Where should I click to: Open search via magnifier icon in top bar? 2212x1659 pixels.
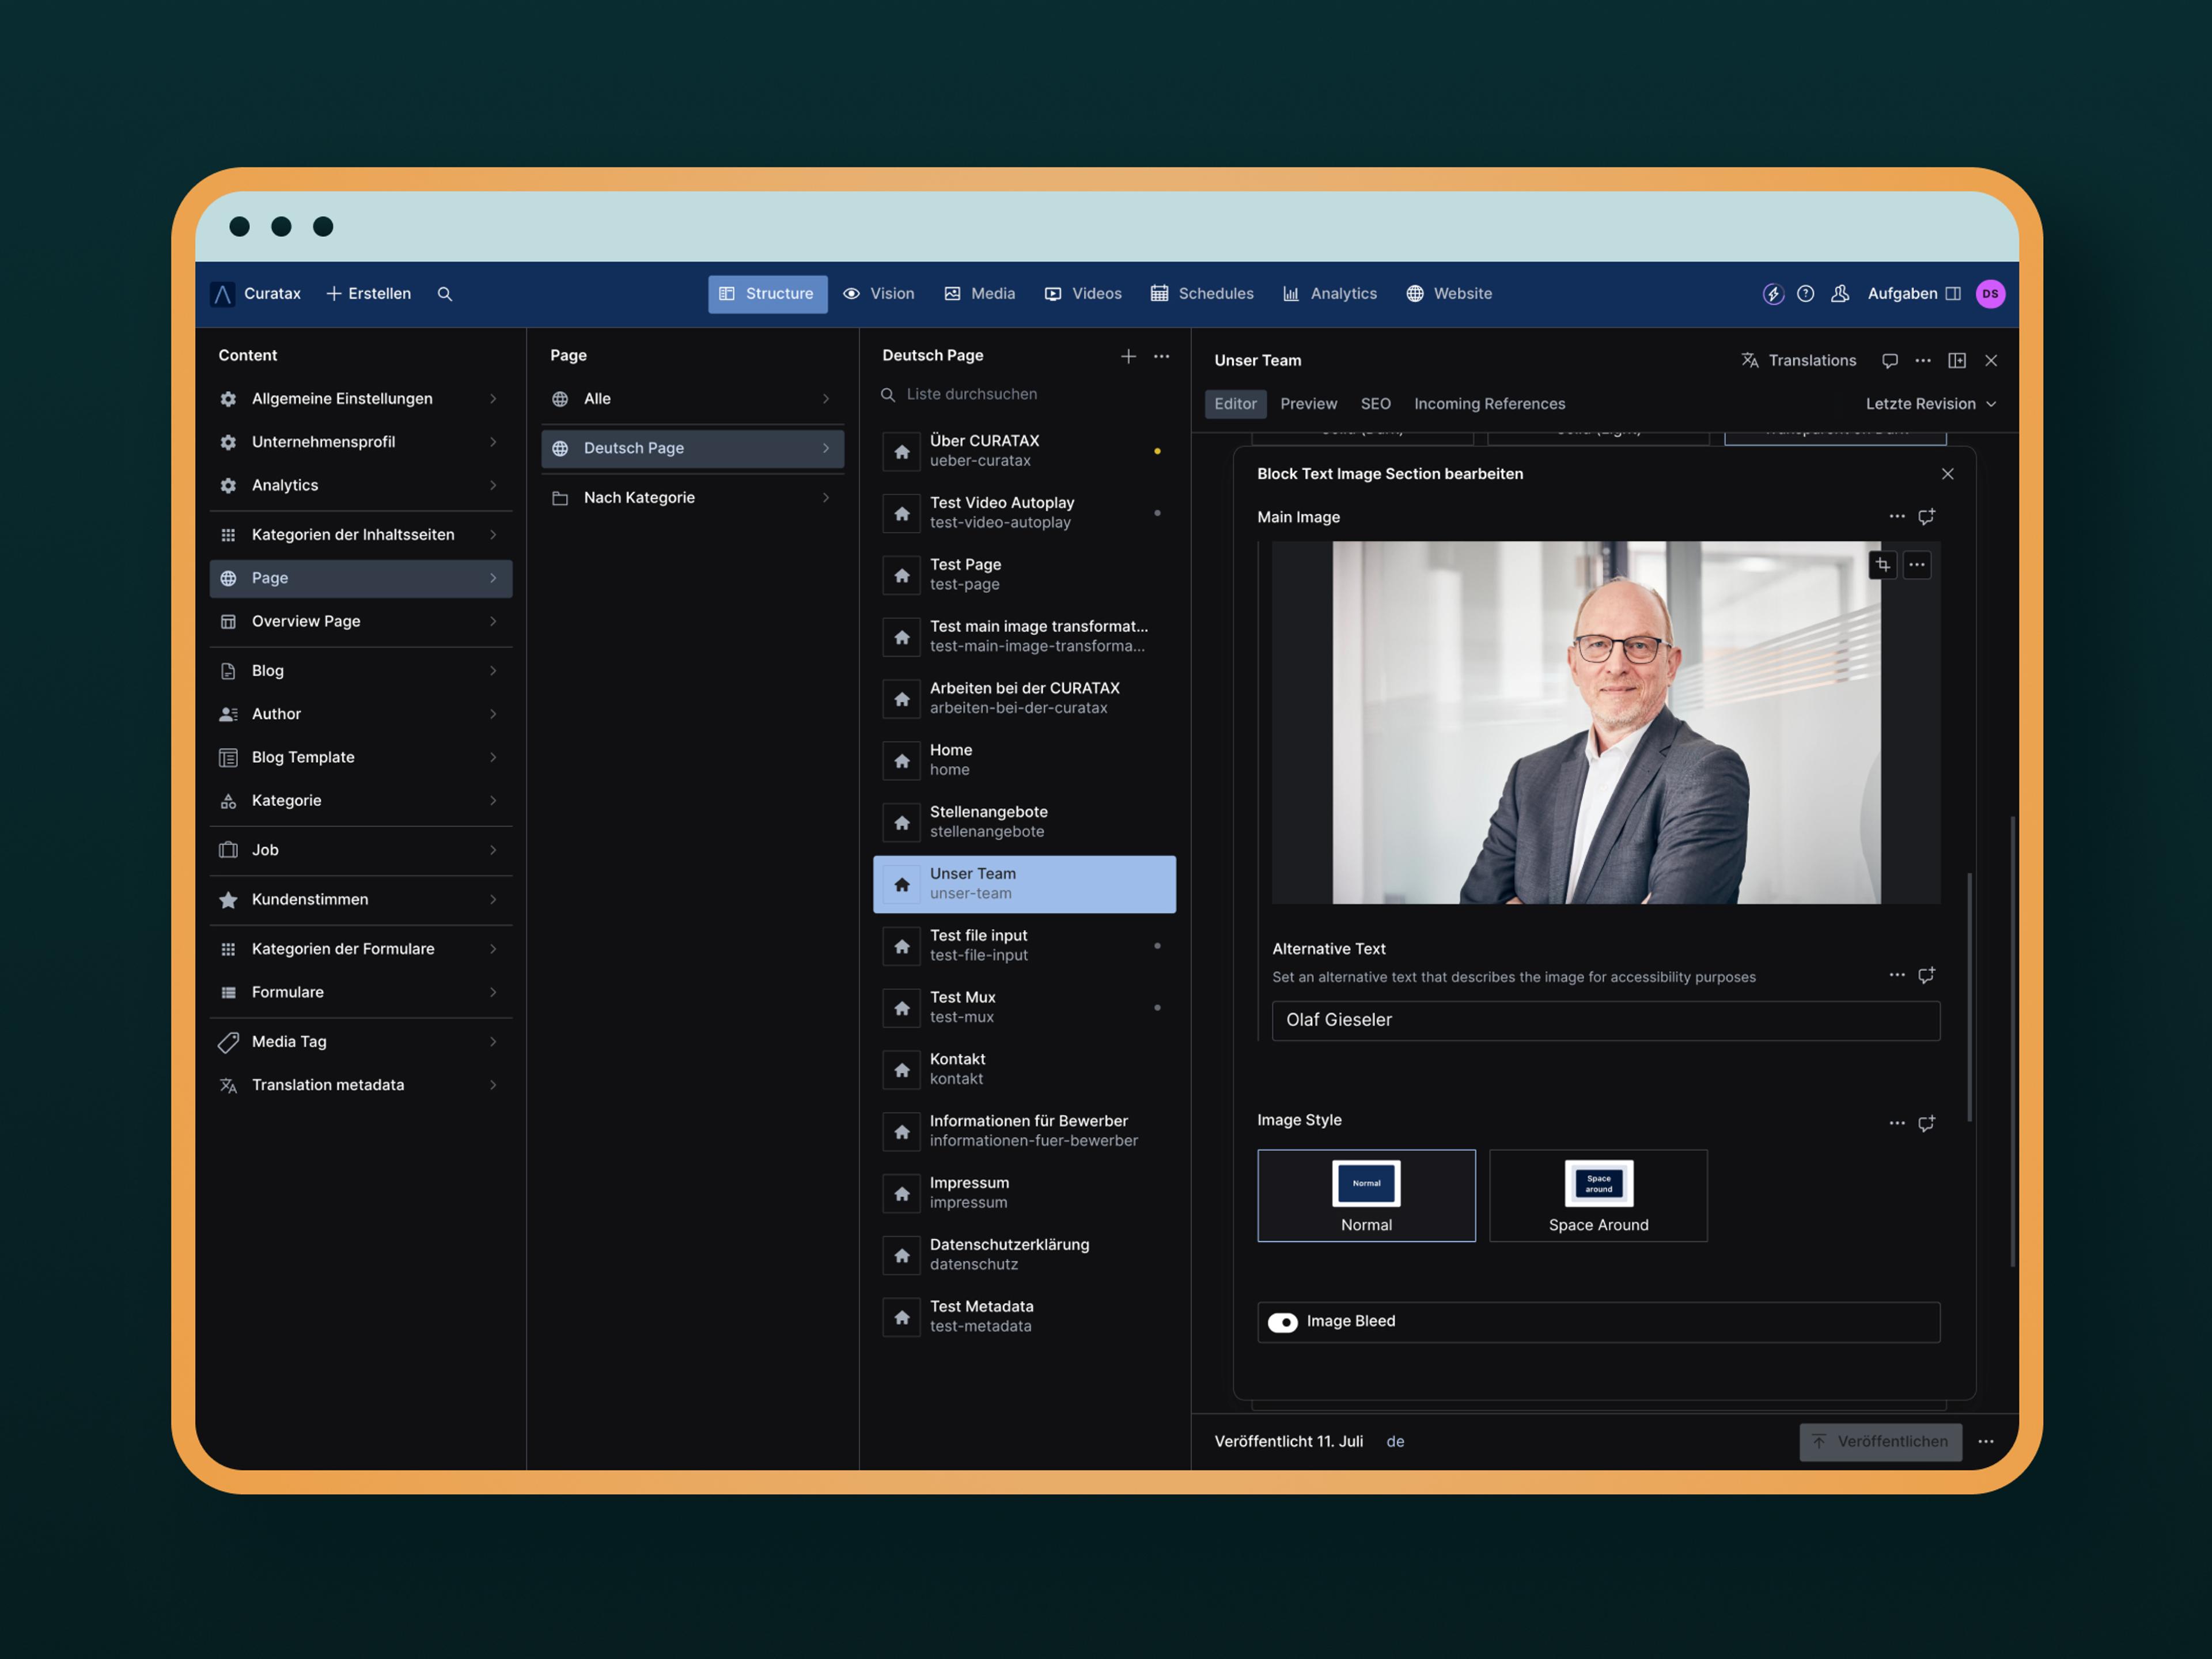coord(445,294)
